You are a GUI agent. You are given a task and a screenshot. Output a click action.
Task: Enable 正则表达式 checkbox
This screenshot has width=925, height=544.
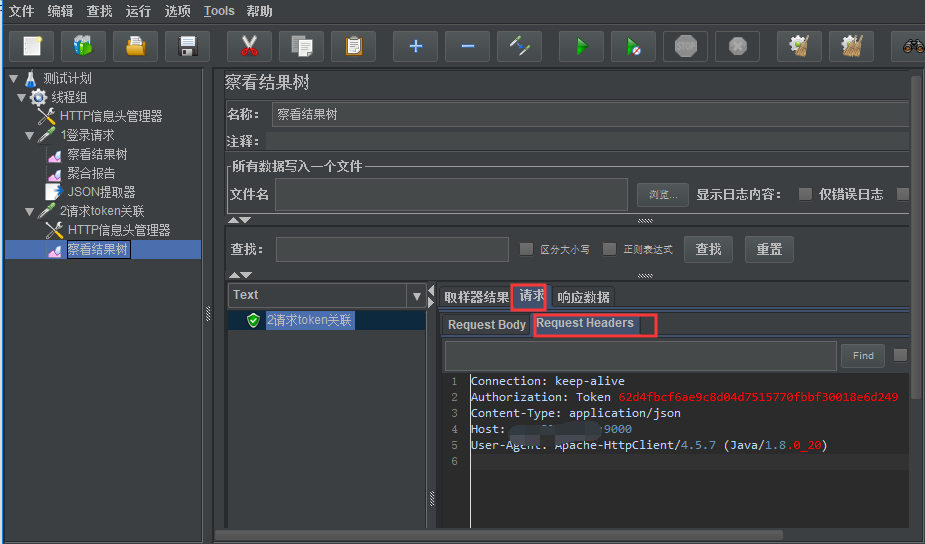tap(609, 249)
